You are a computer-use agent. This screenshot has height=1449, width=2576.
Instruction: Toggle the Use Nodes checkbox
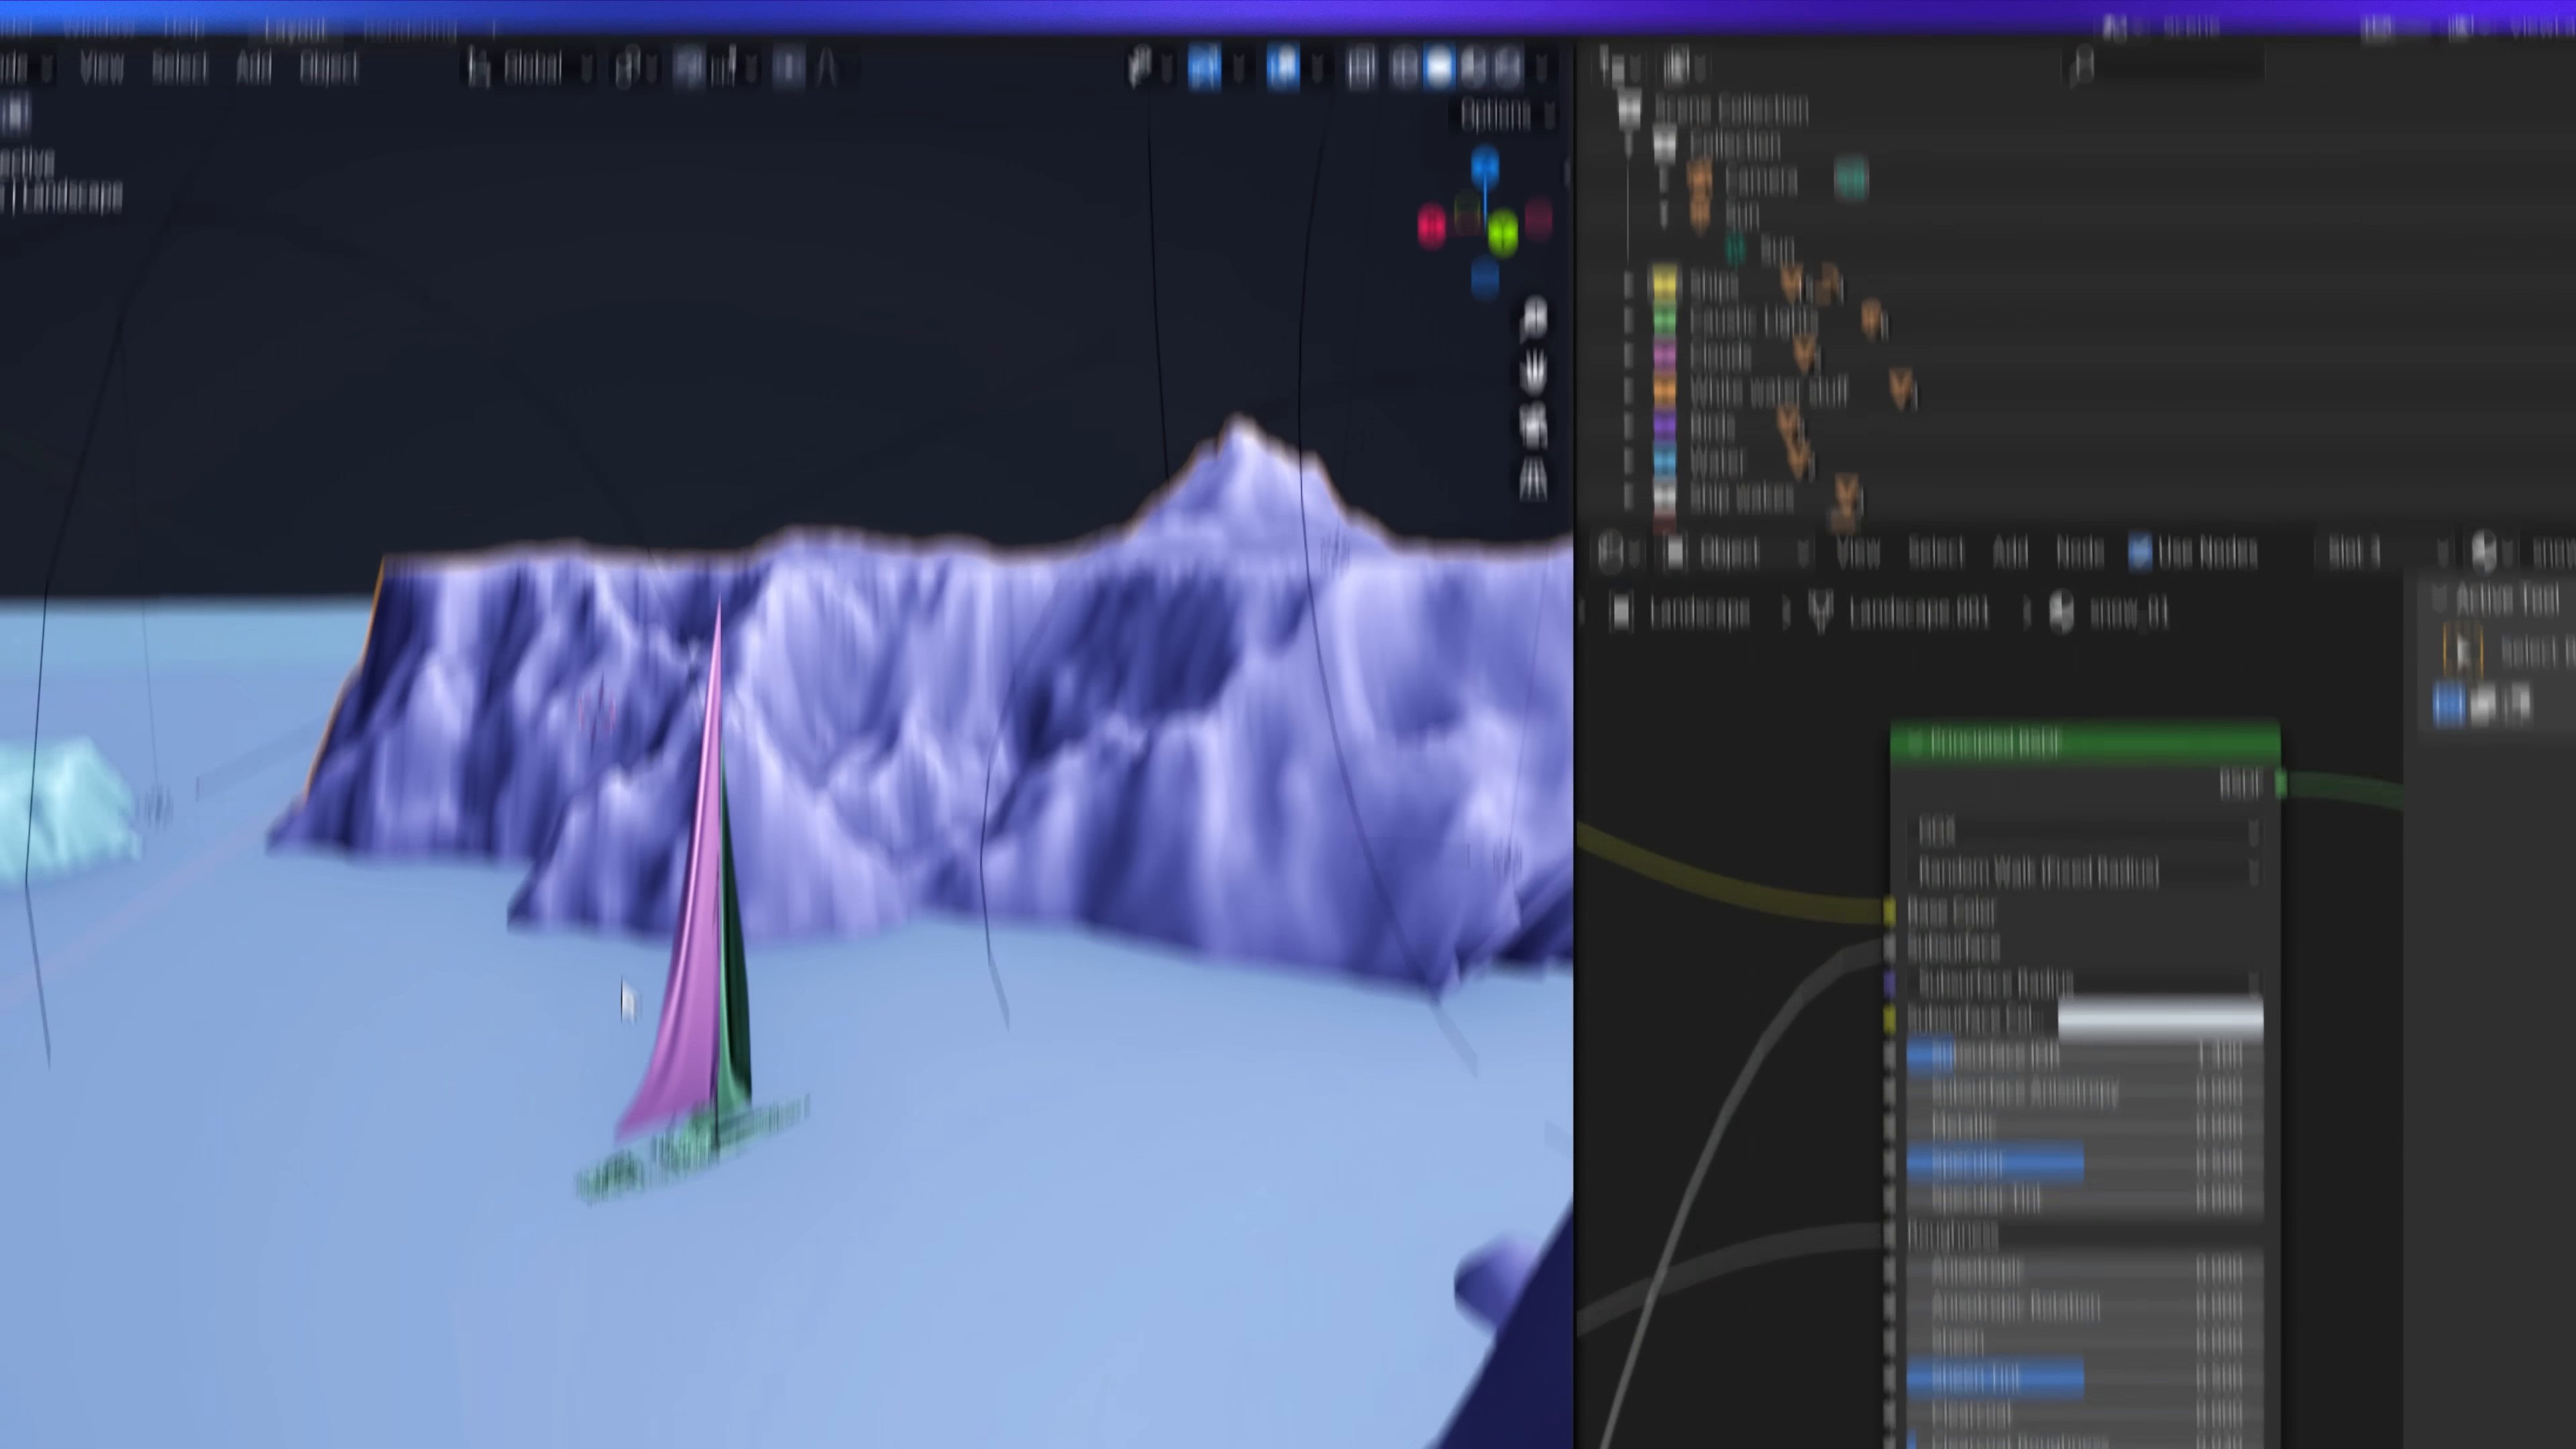pos(2140,552)
